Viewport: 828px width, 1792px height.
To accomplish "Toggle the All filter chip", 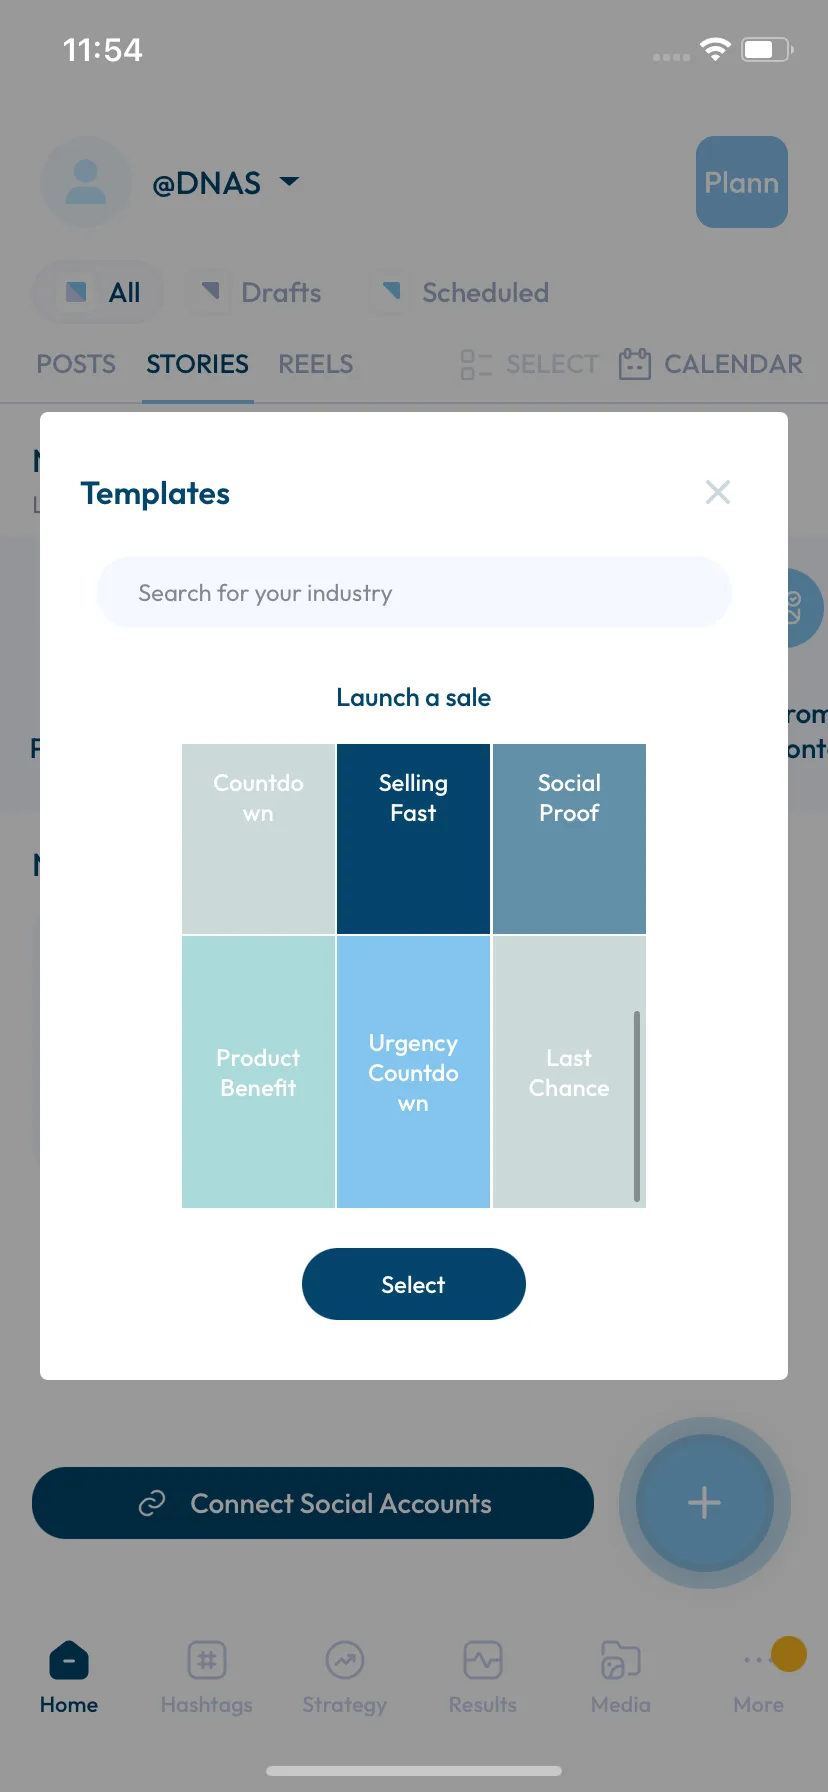I will (99, 292).
